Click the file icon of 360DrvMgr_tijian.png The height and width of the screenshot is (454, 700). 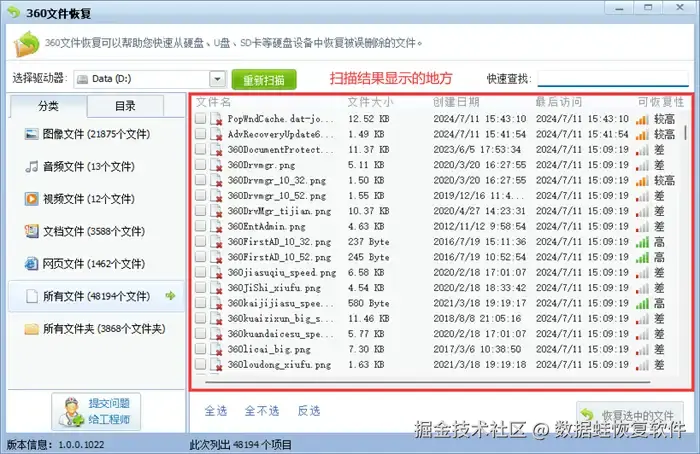[216, 211]
